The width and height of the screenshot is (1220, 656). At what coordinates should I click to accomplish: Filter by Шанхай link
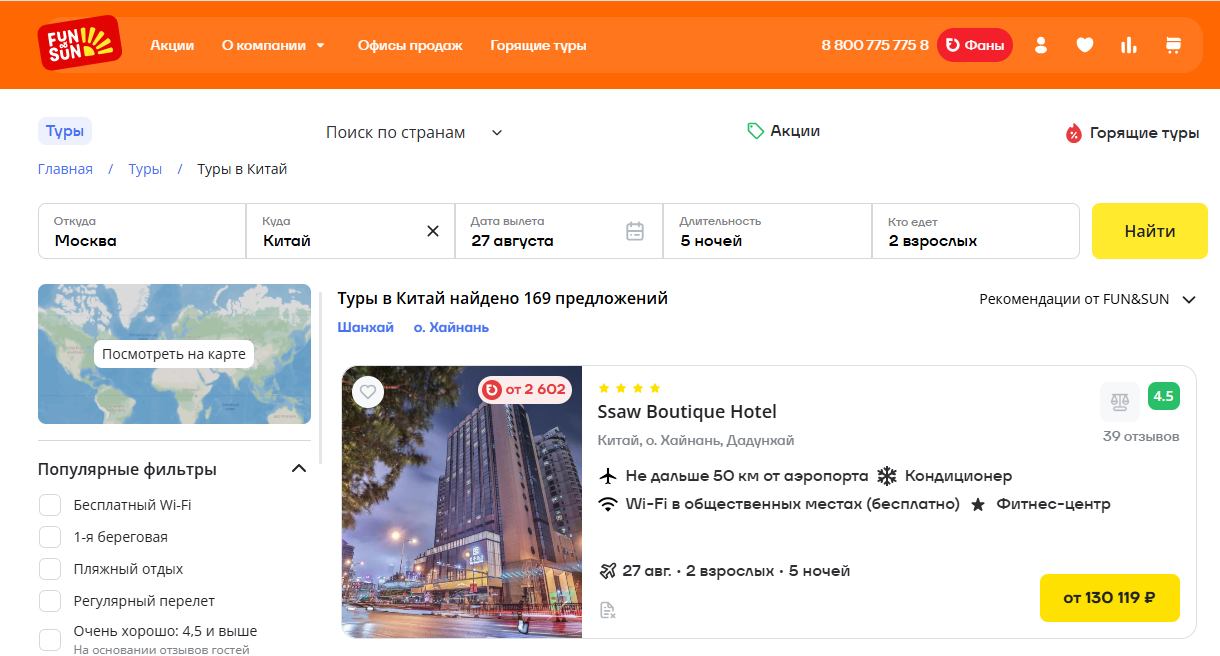[365, 327]
